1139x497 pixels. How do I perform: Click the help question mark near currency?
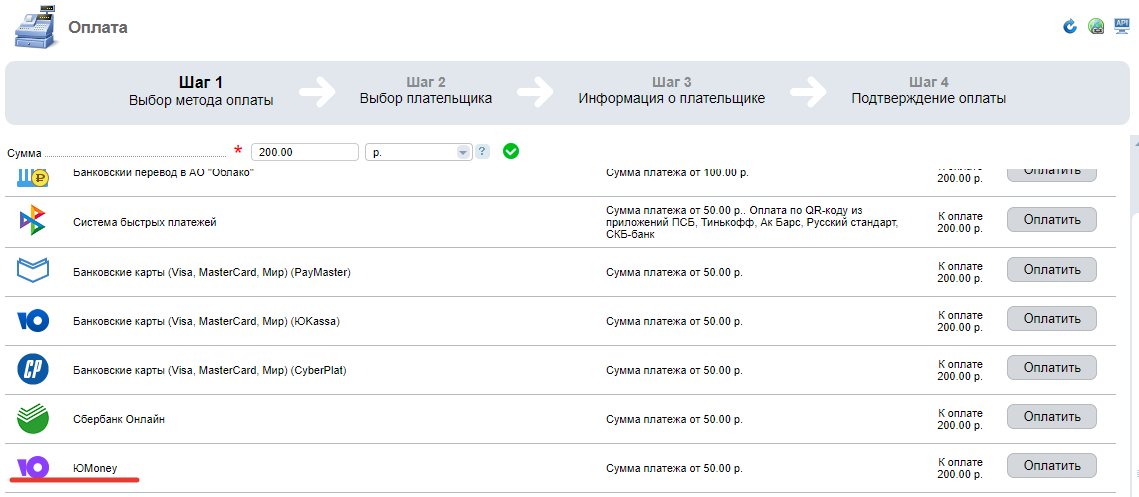coord(482,151)
